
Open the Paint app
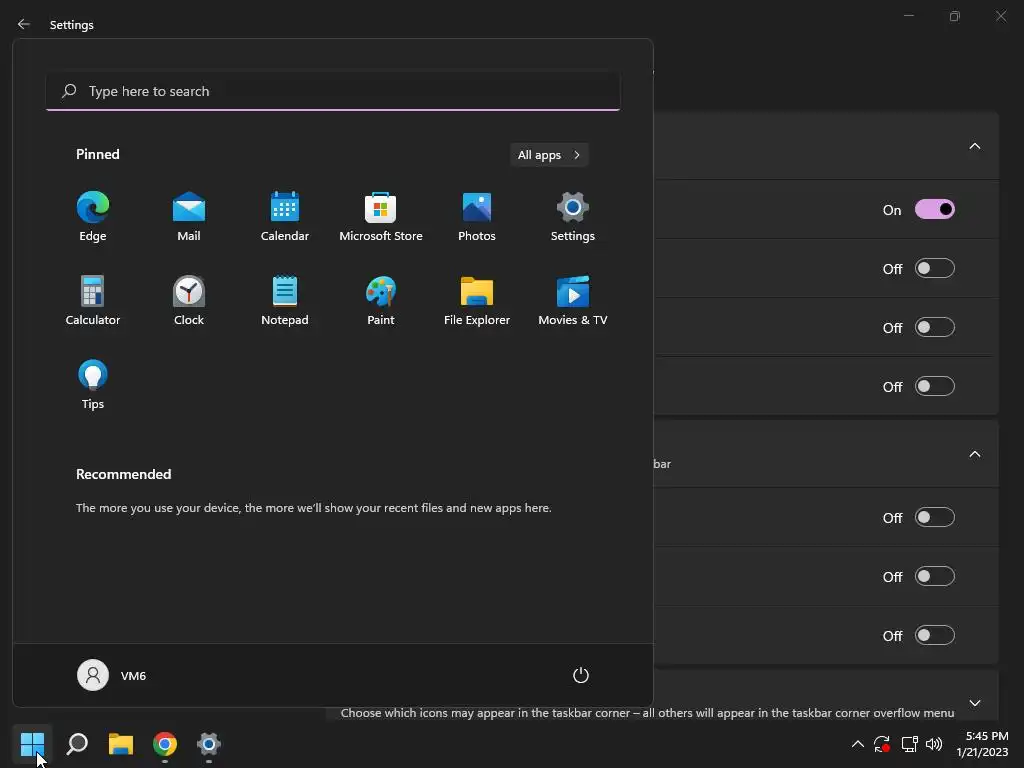(x=381, y=300)
